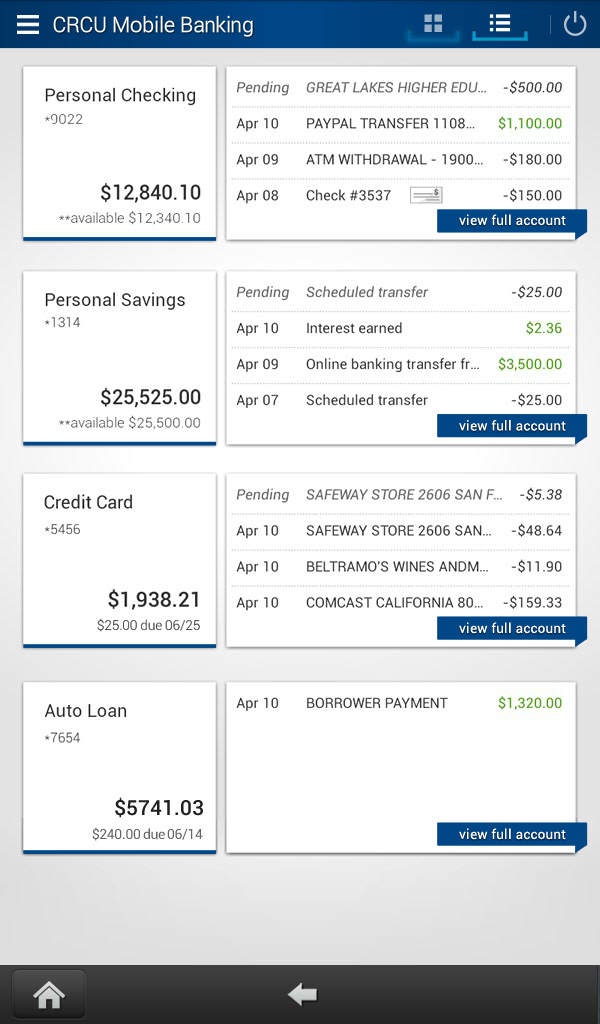View full account for Personal Checking
The height and width of the screenshot is (1024, 600).
(x=511, y=221)
